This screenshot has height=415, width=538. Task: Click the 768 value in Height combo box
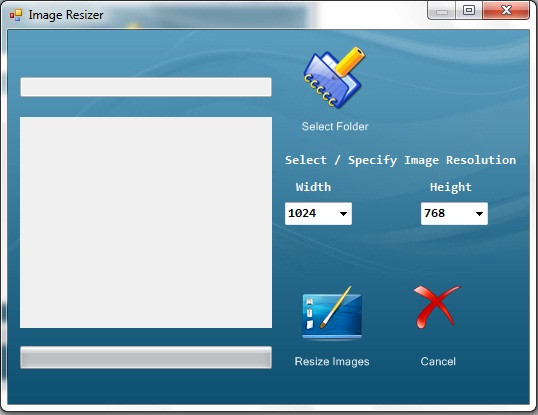[x=434, y=213]
